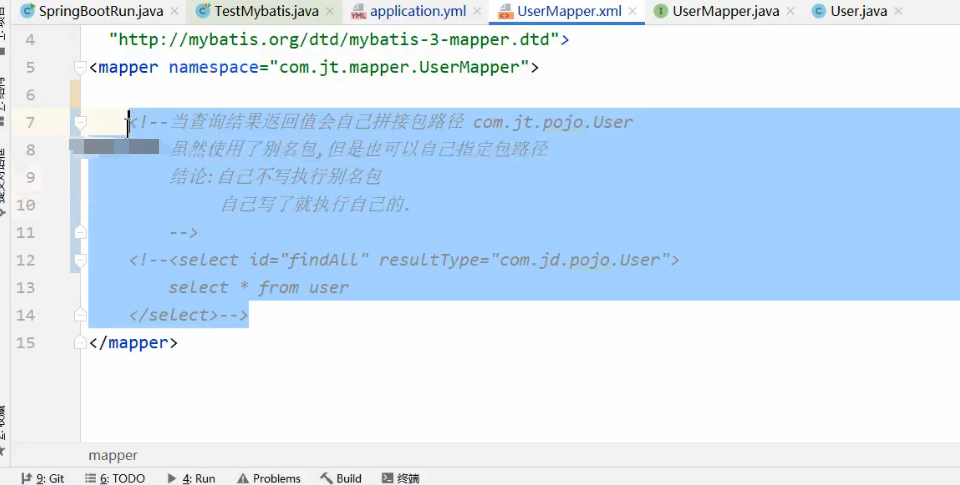This screenshot has width=960, height=485.
Task: Click the "select * from user" SQL line
Action: coord(259,288)
